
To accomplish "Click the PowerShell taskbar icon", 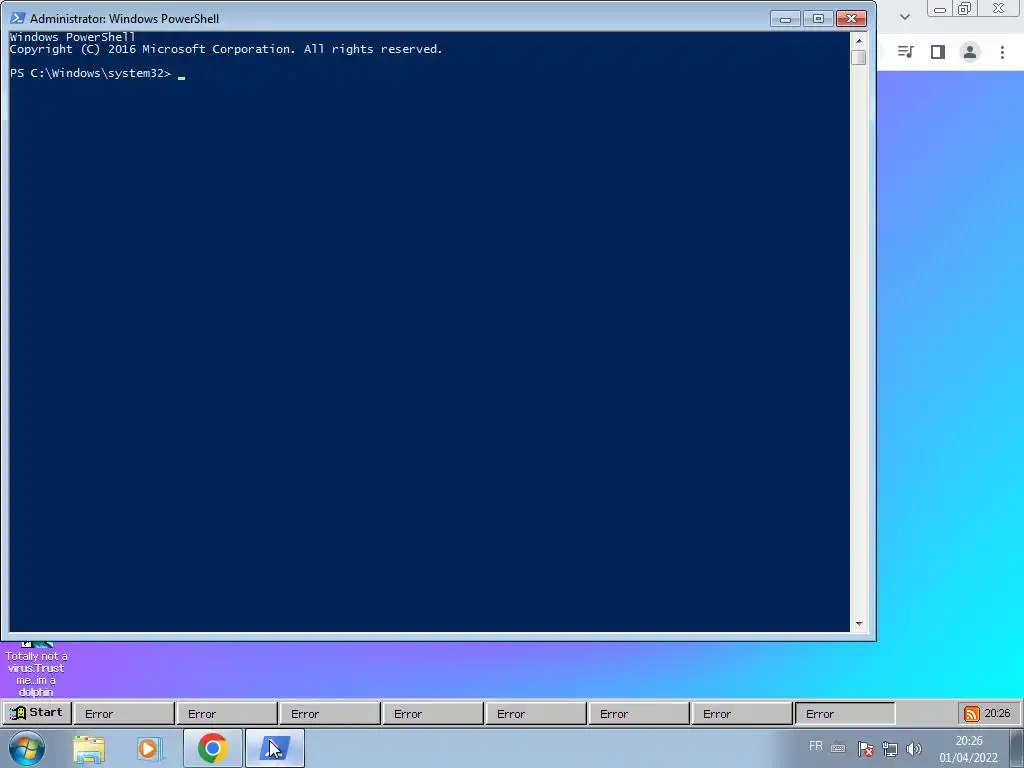I will coord(275,748).
